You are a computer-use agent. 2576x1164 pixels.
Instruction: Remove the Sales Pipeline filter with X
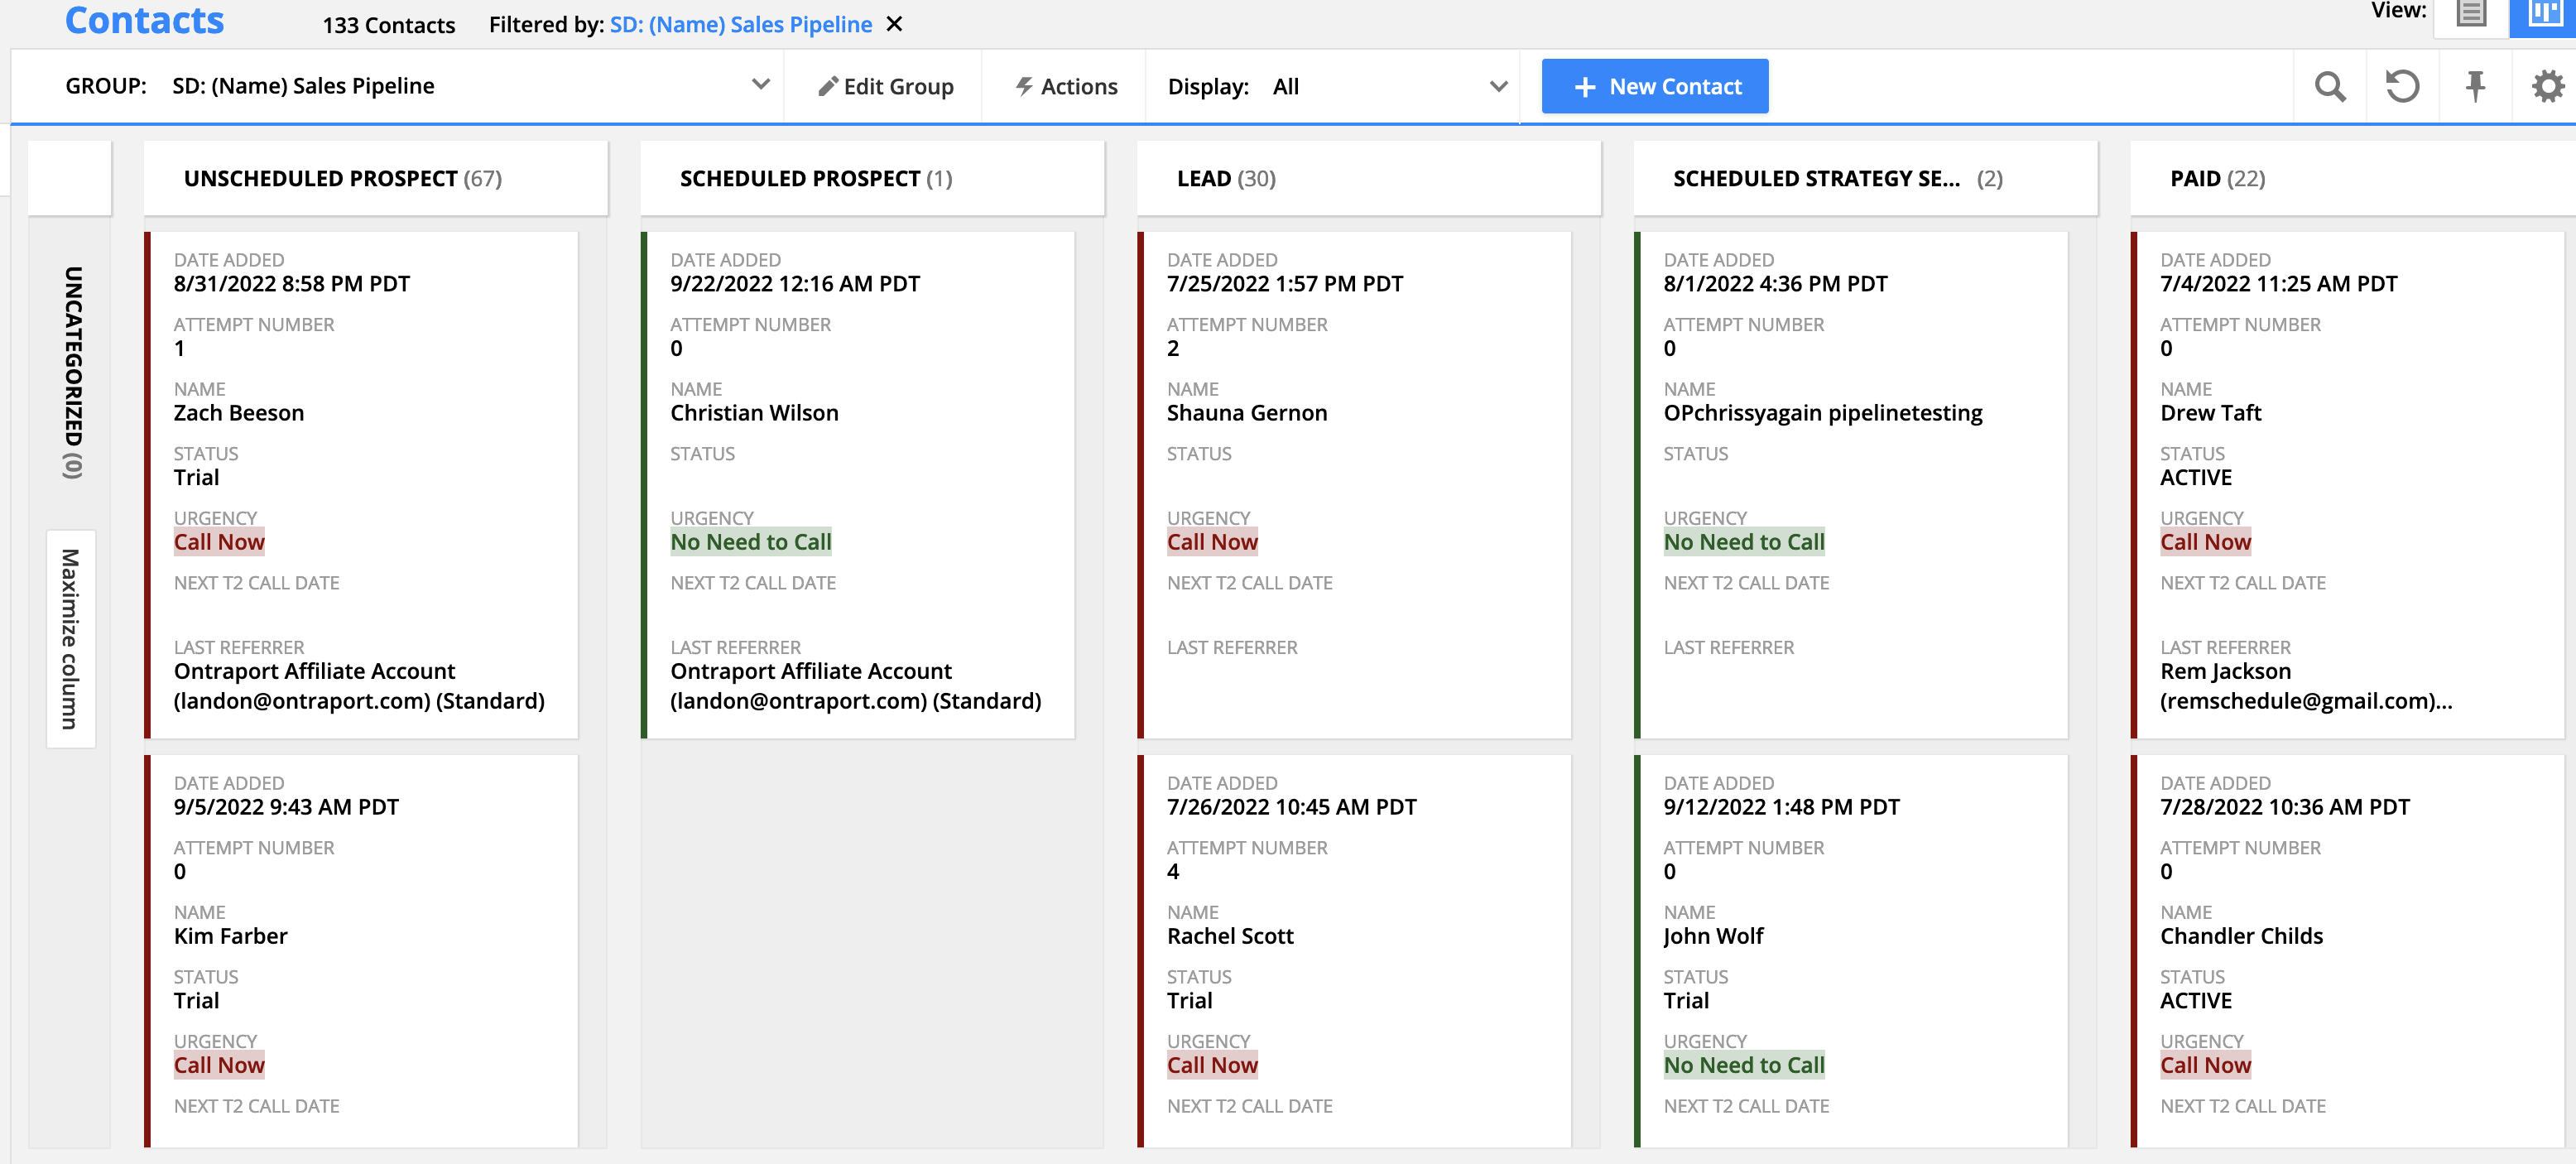pos(895,24)
